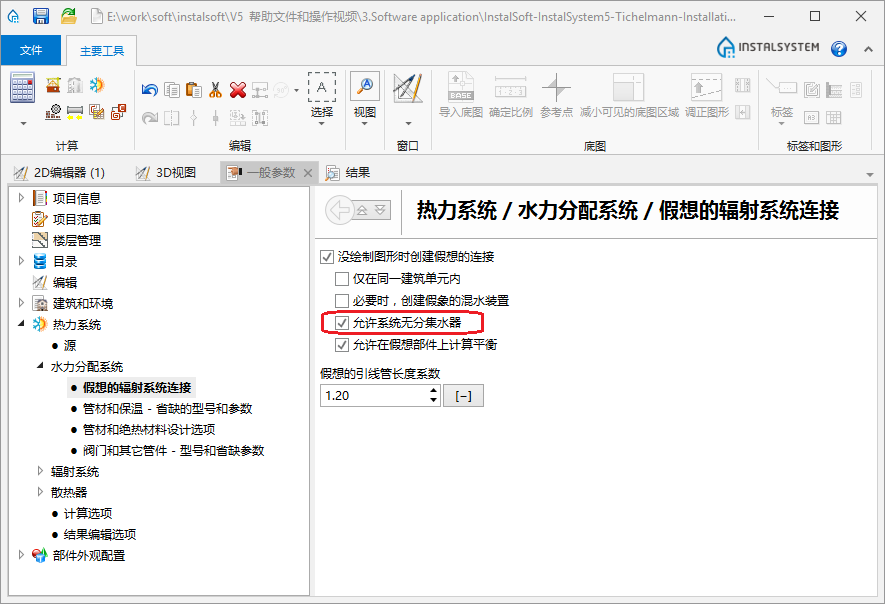Click the calculator icon in the ribbon
885x604 pixels.
(23, 89)
